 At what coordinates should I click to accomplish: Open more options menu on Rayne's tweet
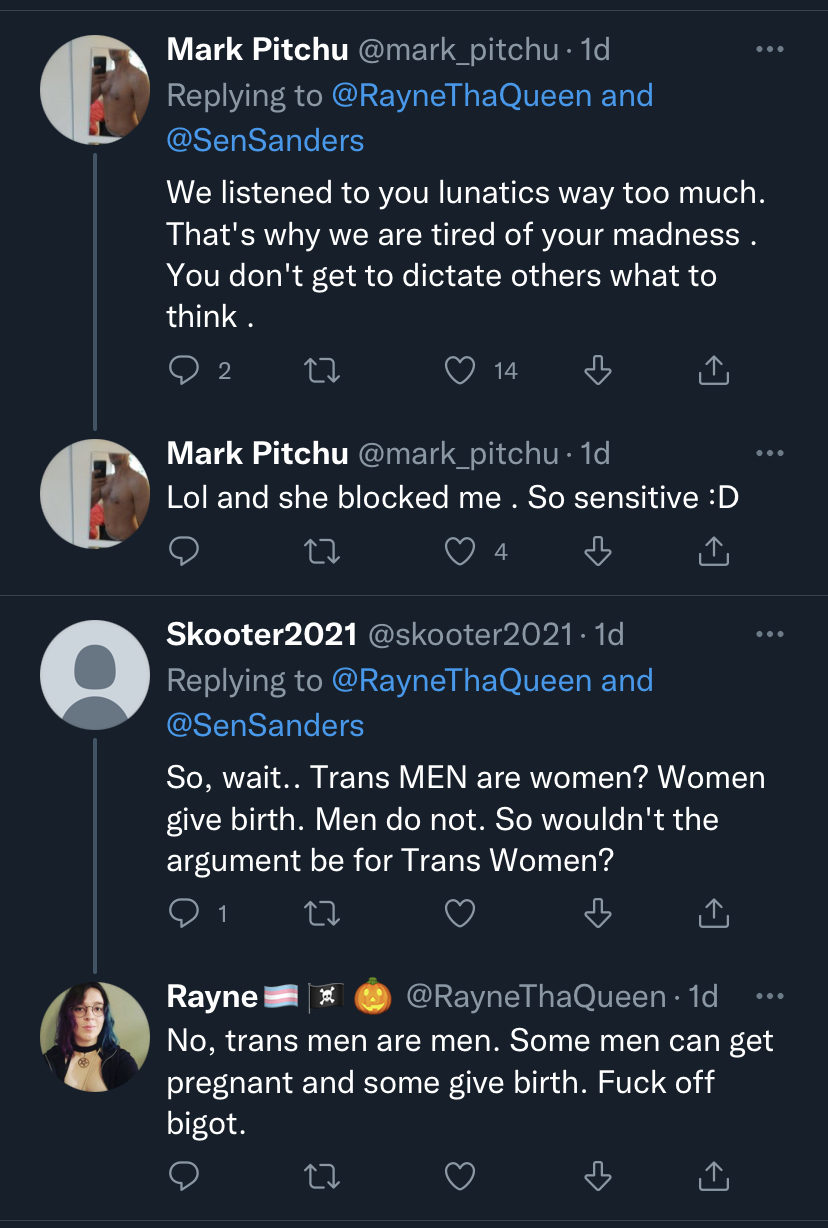tap(770, 996)
